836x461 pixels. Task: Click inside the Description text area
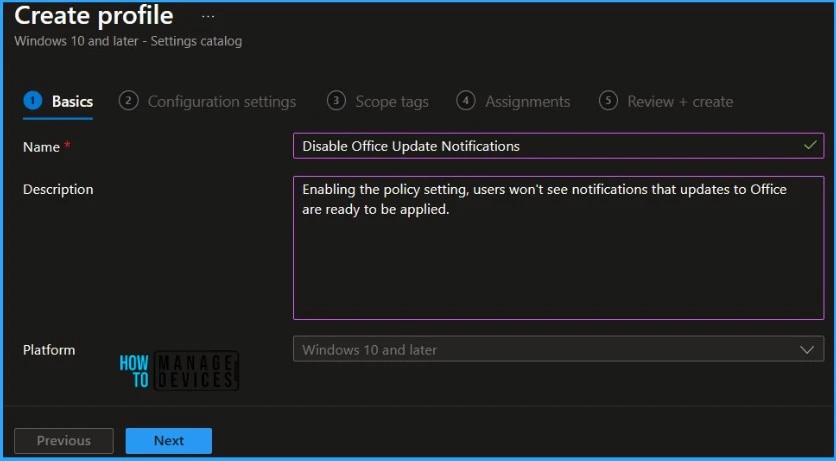pyautogui.click(x=558, y=248)
